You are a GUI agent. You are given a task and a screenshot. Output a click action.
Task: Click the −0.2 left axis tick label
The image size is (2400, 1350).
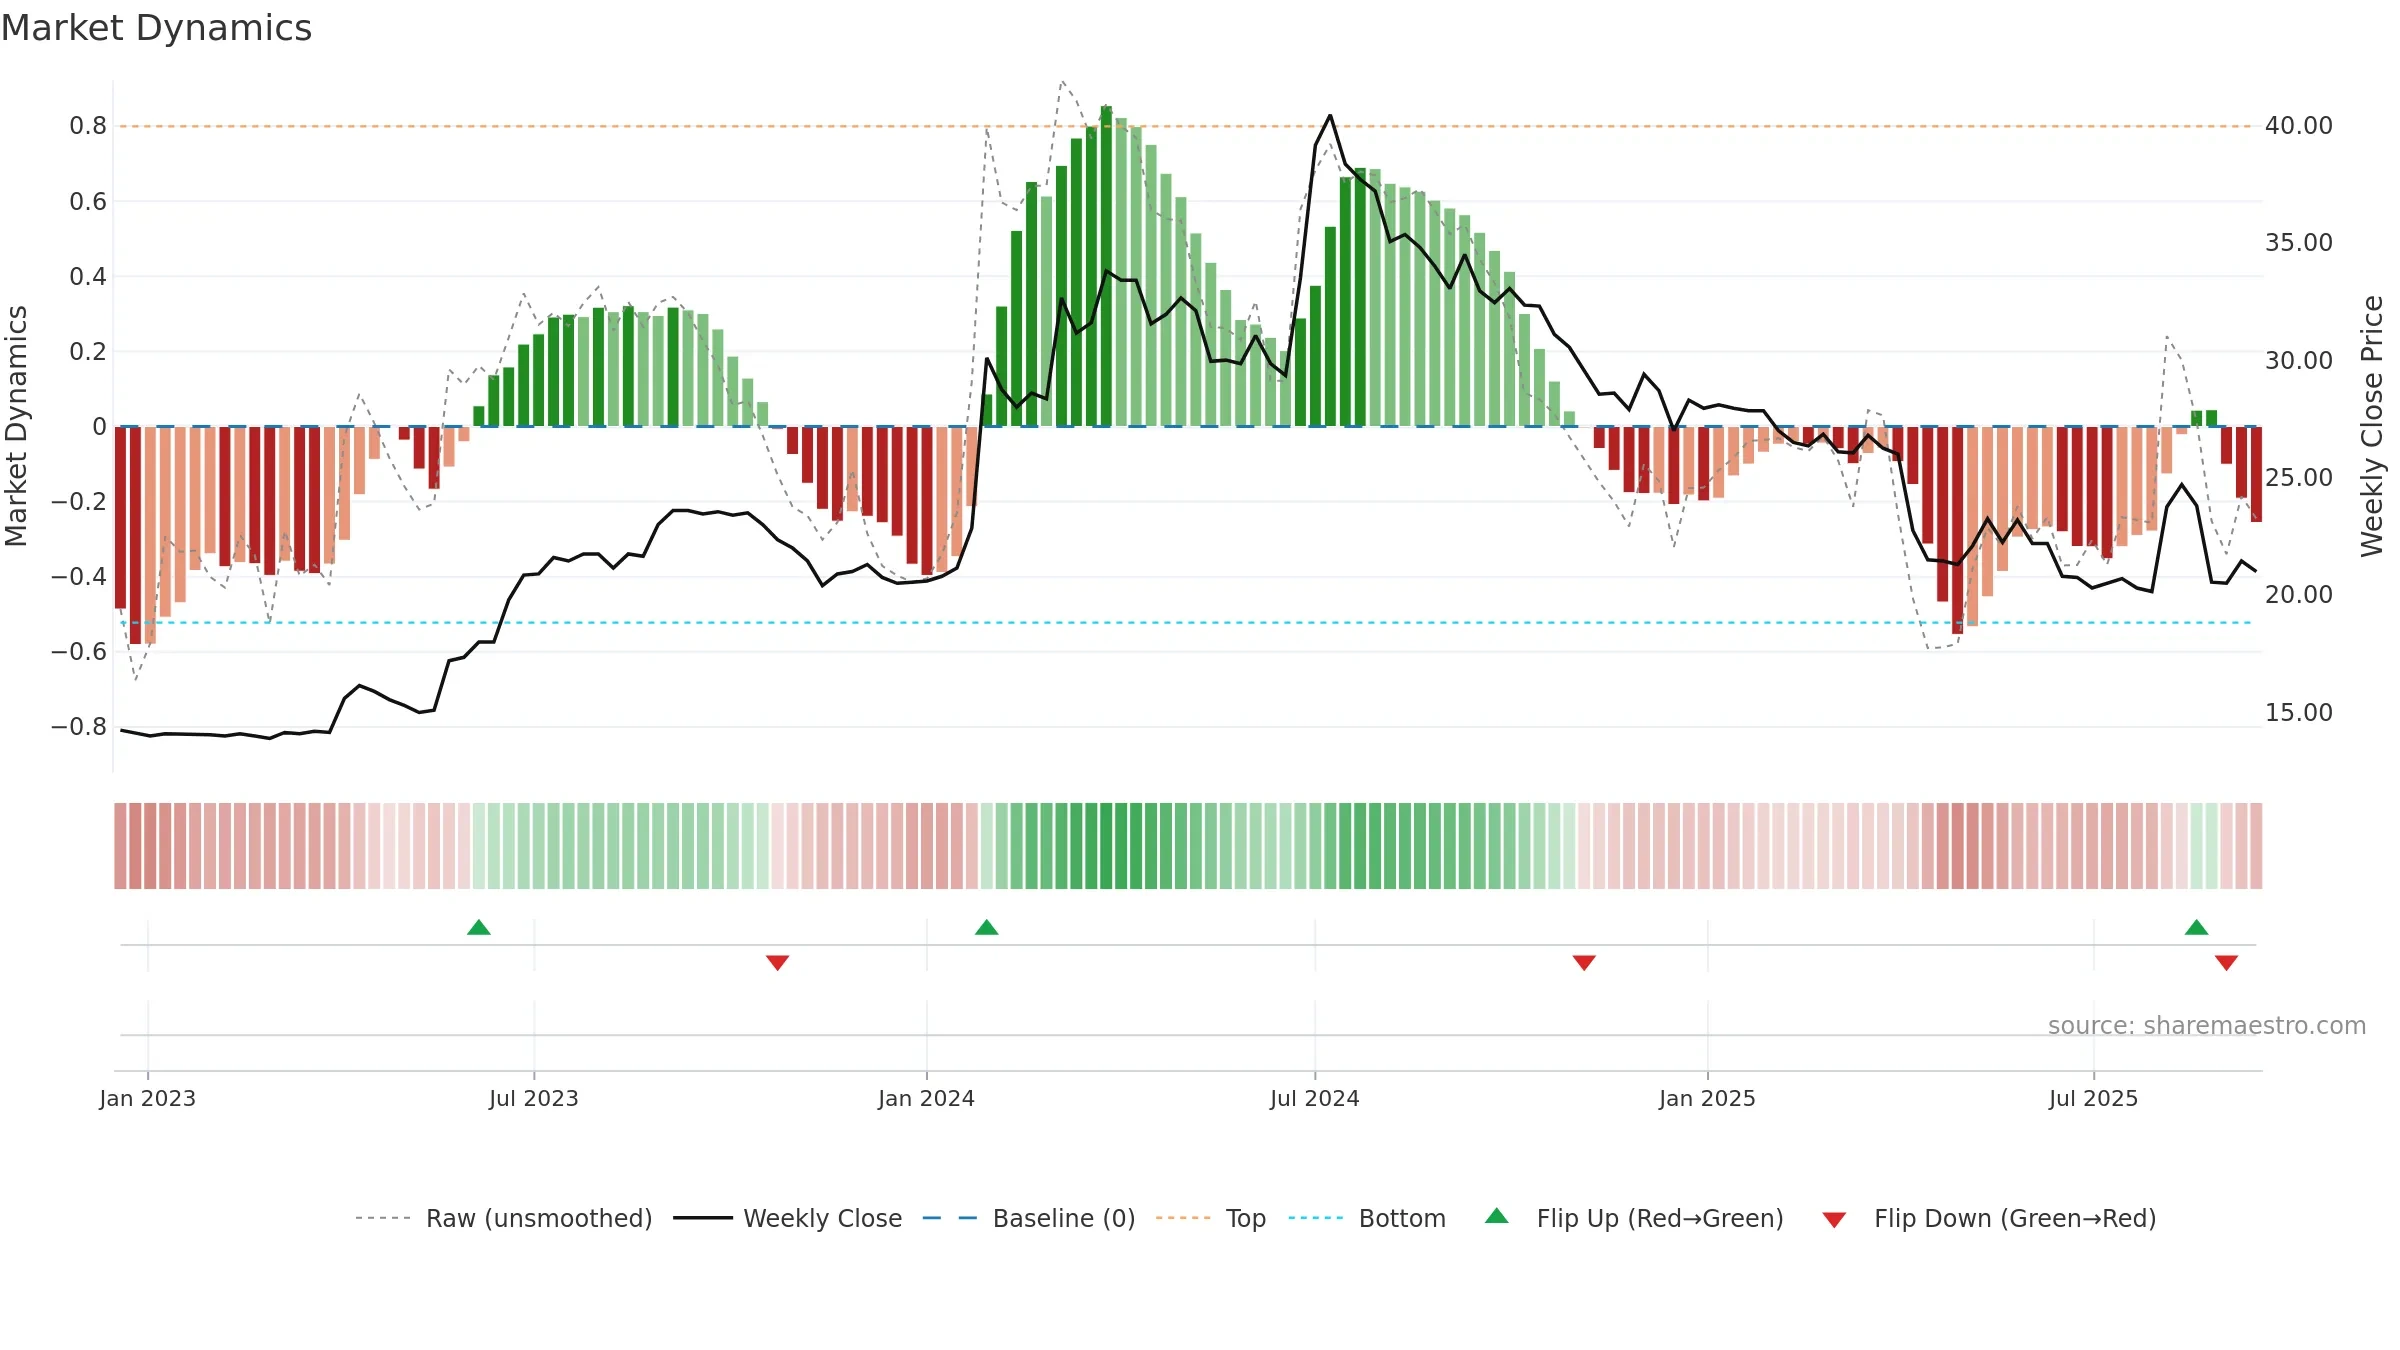click(79, 501)
